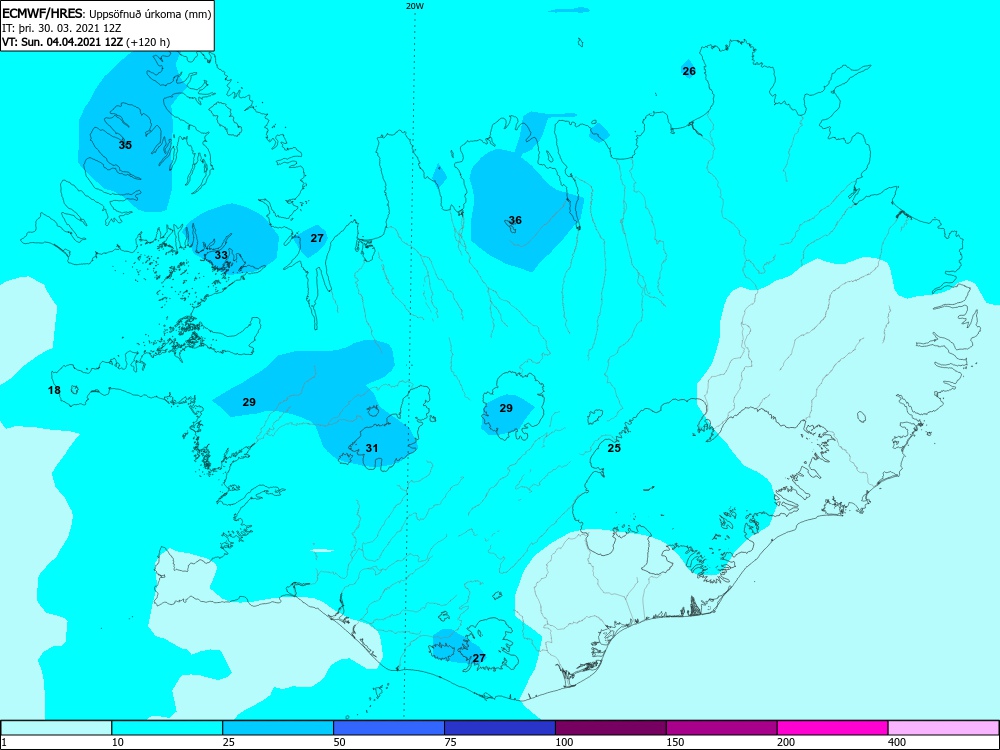Screen dimensions: 1000x750
Task: Pick the sky blue 25–50 legend swatch
Action: pos(278,728)
